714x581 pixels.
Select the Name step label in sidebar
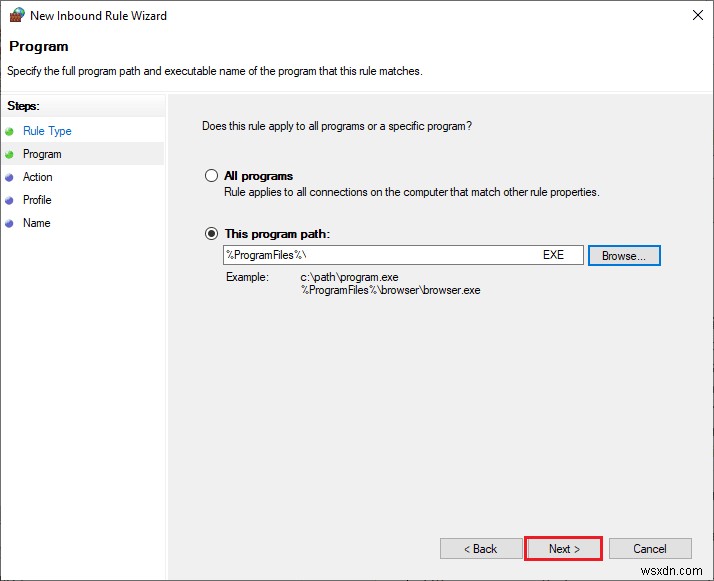point(36,223)
